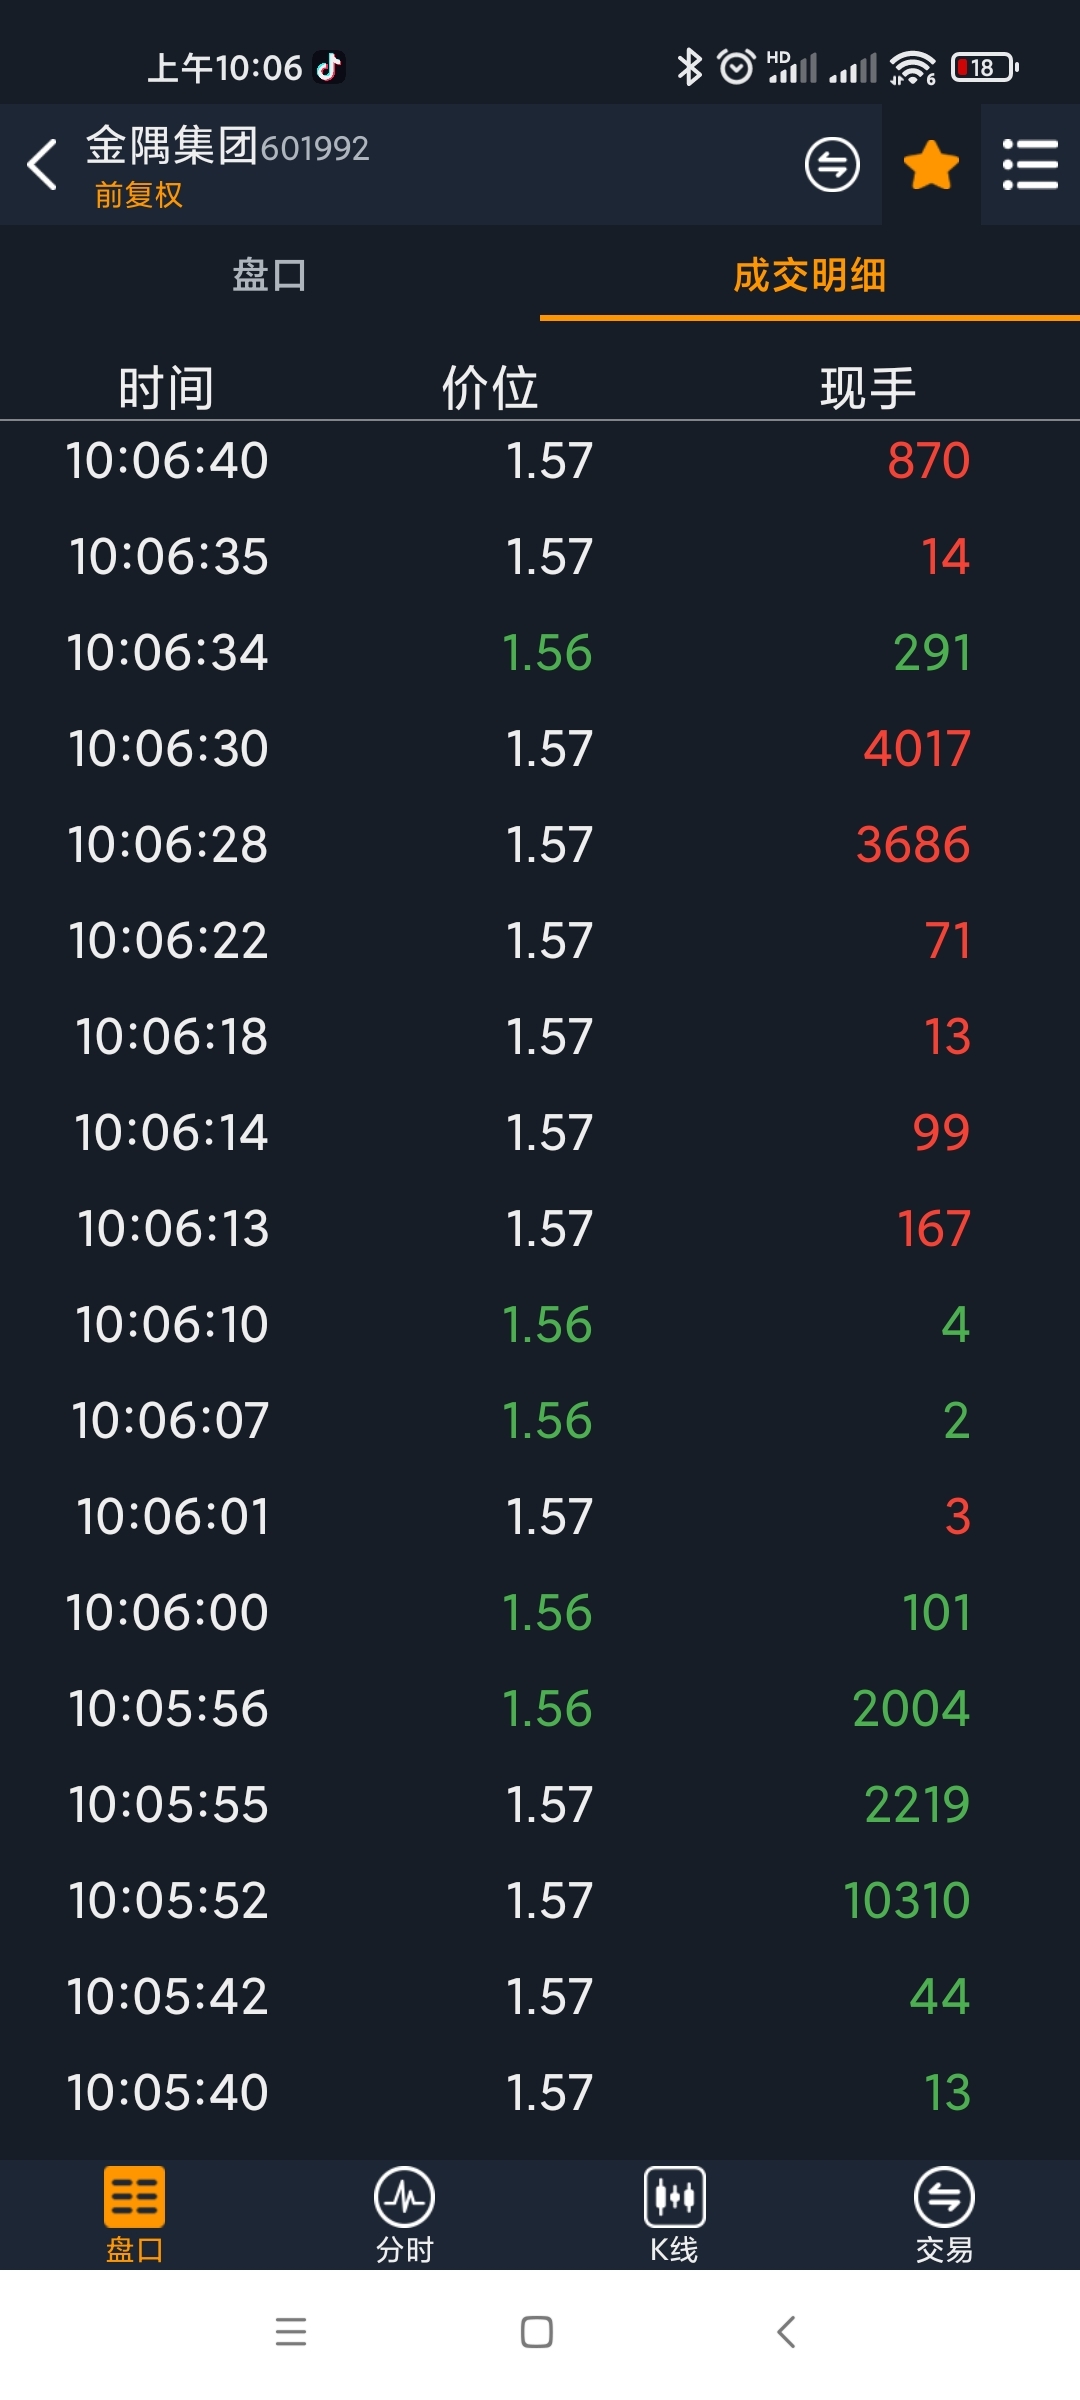Select the 10:05:52 trade with 10310 volume
Viewport: 1080px width, 2400px height.
point(540,1901)
